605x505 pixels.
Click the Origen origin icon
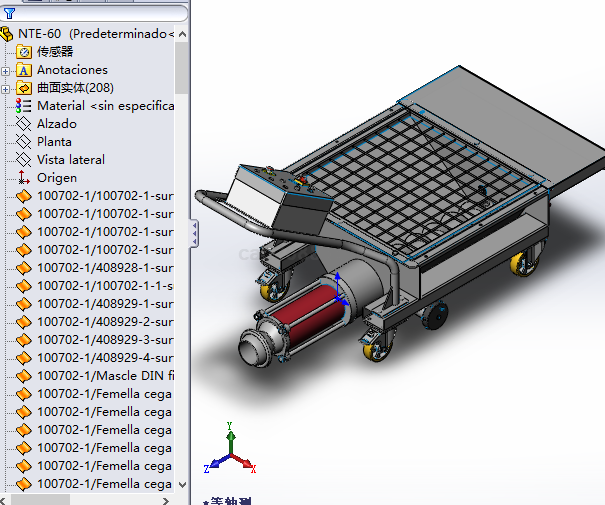(x=24, y=178)
